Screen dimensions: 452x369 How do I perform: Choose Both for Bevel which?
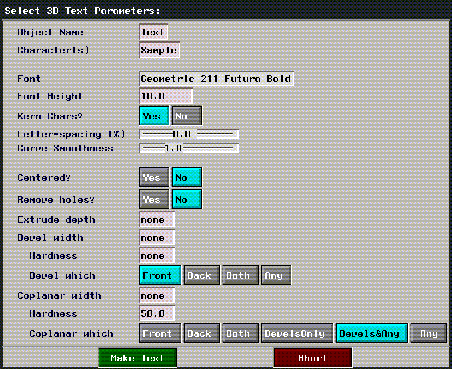(240, 275)
